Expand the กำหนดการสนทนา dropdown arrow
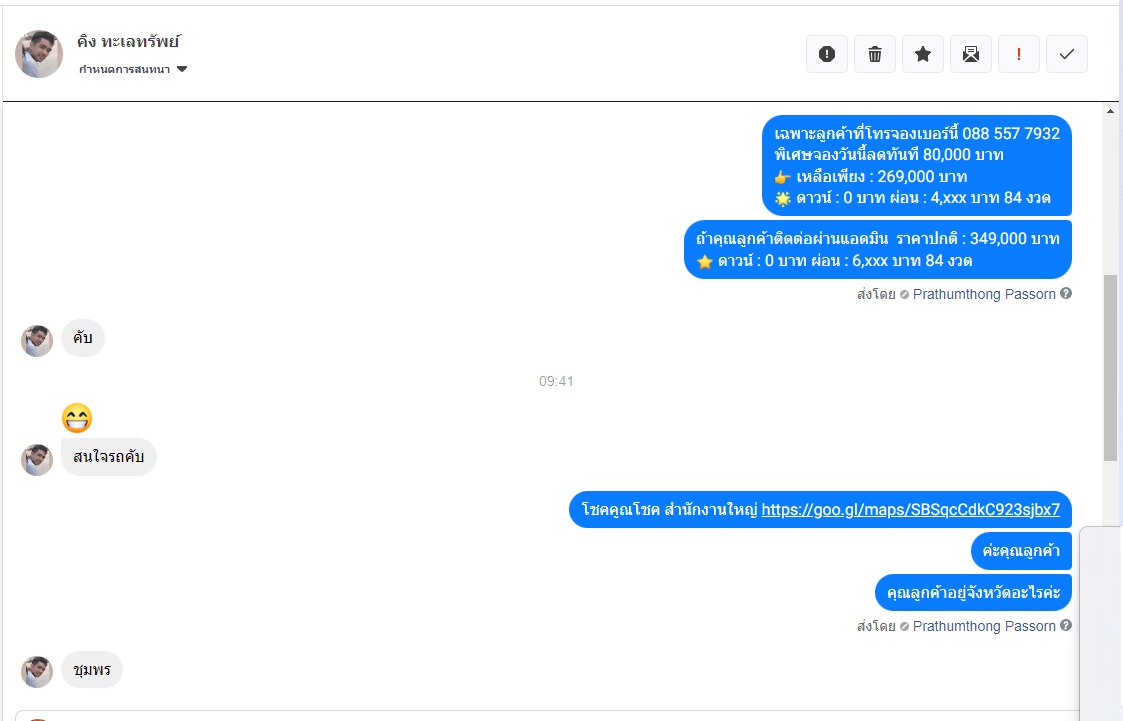The height and width of the screenshot is (721, 1123). point(182,69)
